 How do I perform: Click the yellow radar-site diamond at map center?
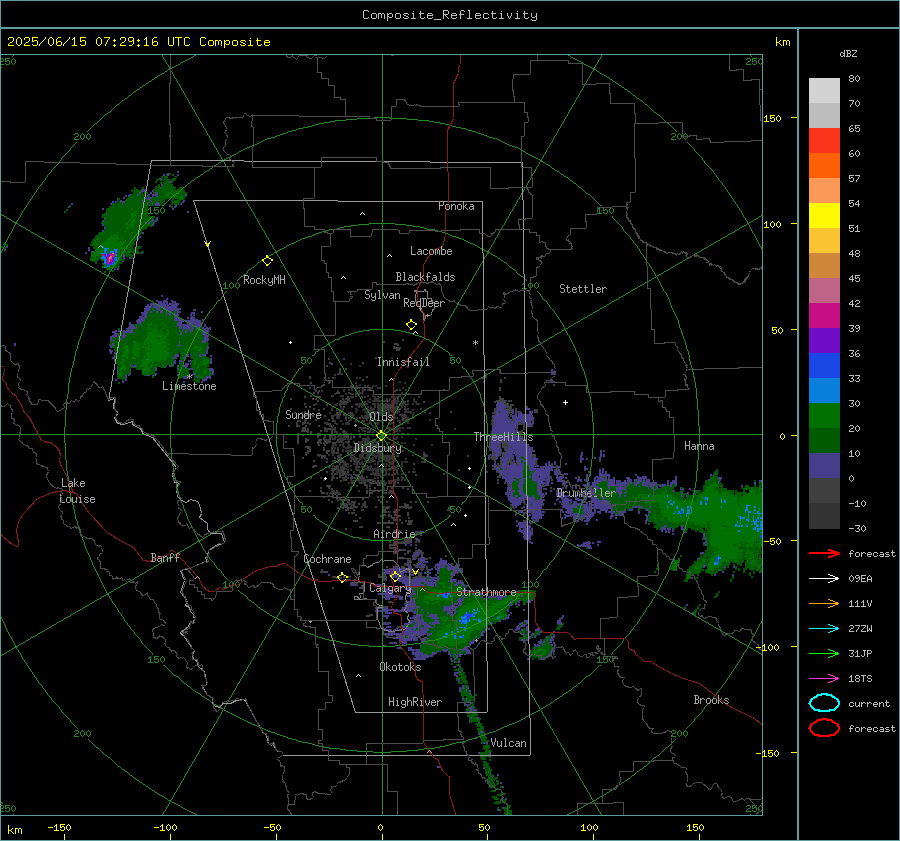382,436
